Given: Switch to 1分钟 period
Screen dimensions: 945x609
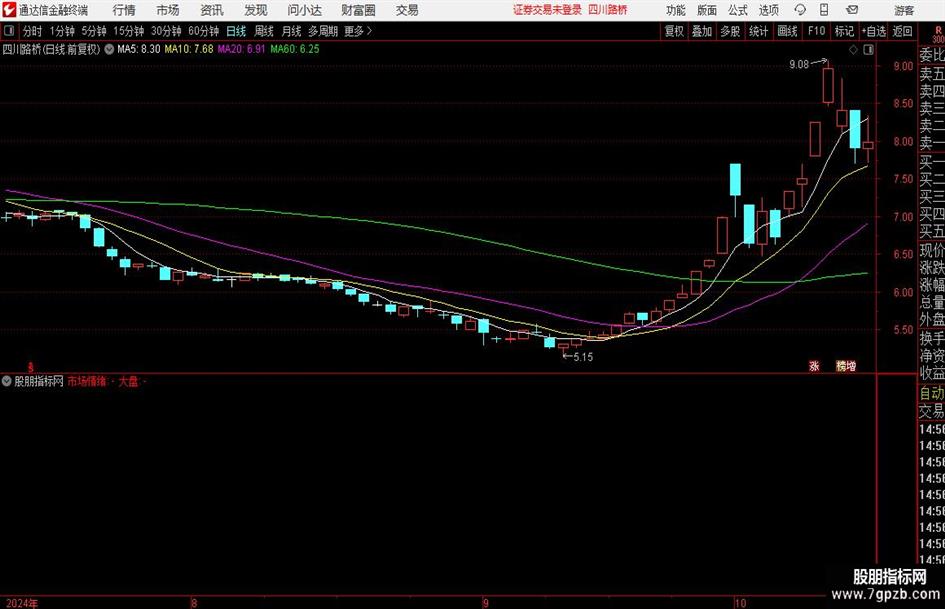Looking at the screenshot, I should tap(62, 31).
